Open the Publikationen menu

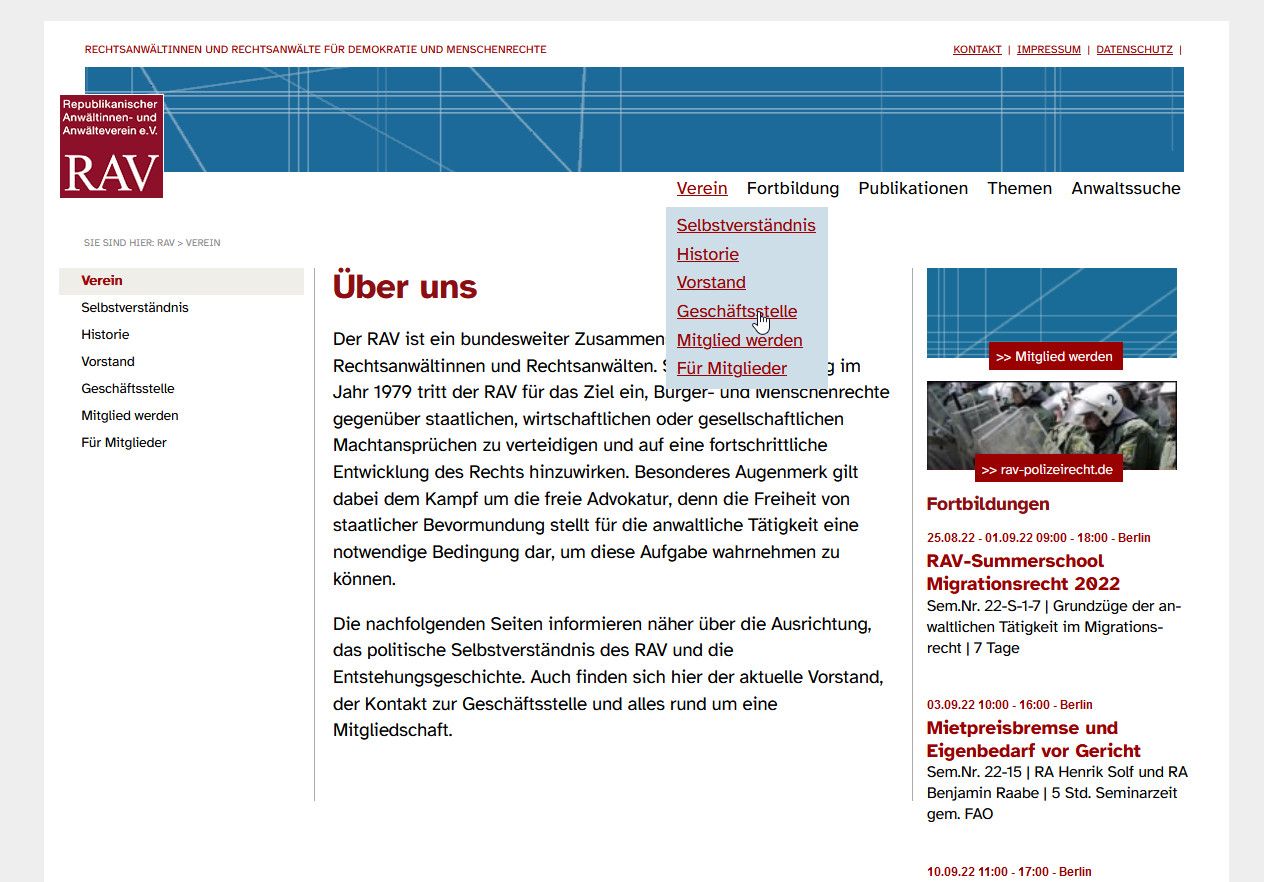click(x=912, y=188)
